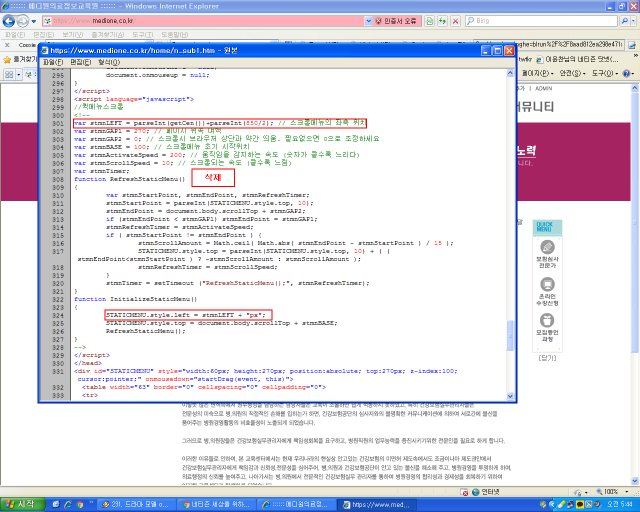
Task: Click main page scrollbar down arrow
Action: [x=635, y=481]
